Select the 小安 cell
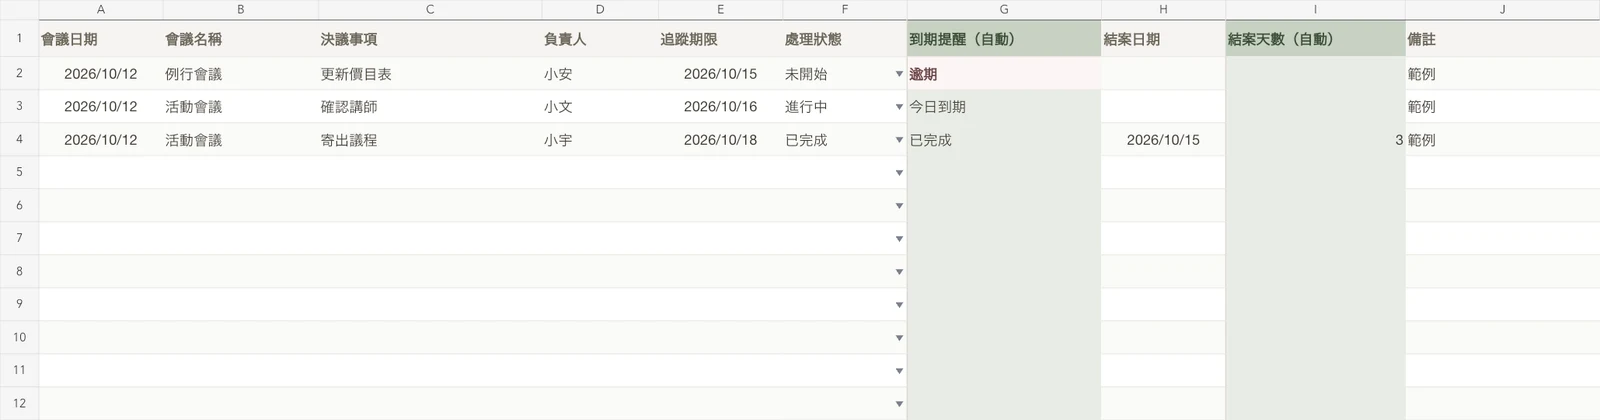Viewport: 1600px width, 420px height. click(600, 74)
